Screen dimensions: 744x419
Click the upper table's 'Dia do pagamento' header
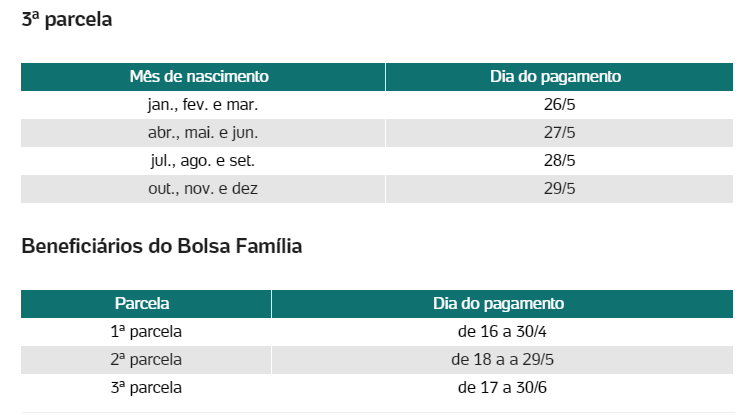tap(559, 76)
